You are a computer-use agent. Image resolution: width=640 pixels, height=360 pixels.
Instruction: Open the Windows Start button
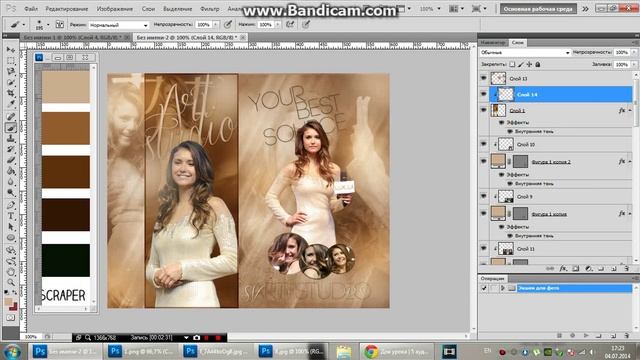(x=12, y=352)
